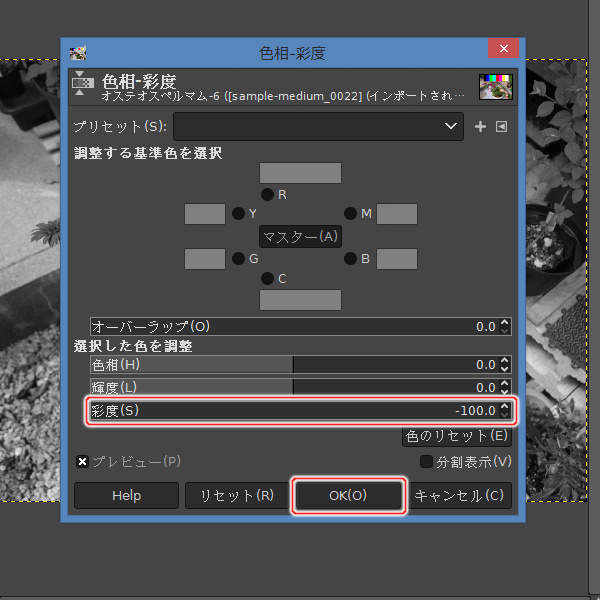The width and height of the screenshot is (600, 600).
Task: Click the blue color swatch beside B
Action: tap(397, 259)
